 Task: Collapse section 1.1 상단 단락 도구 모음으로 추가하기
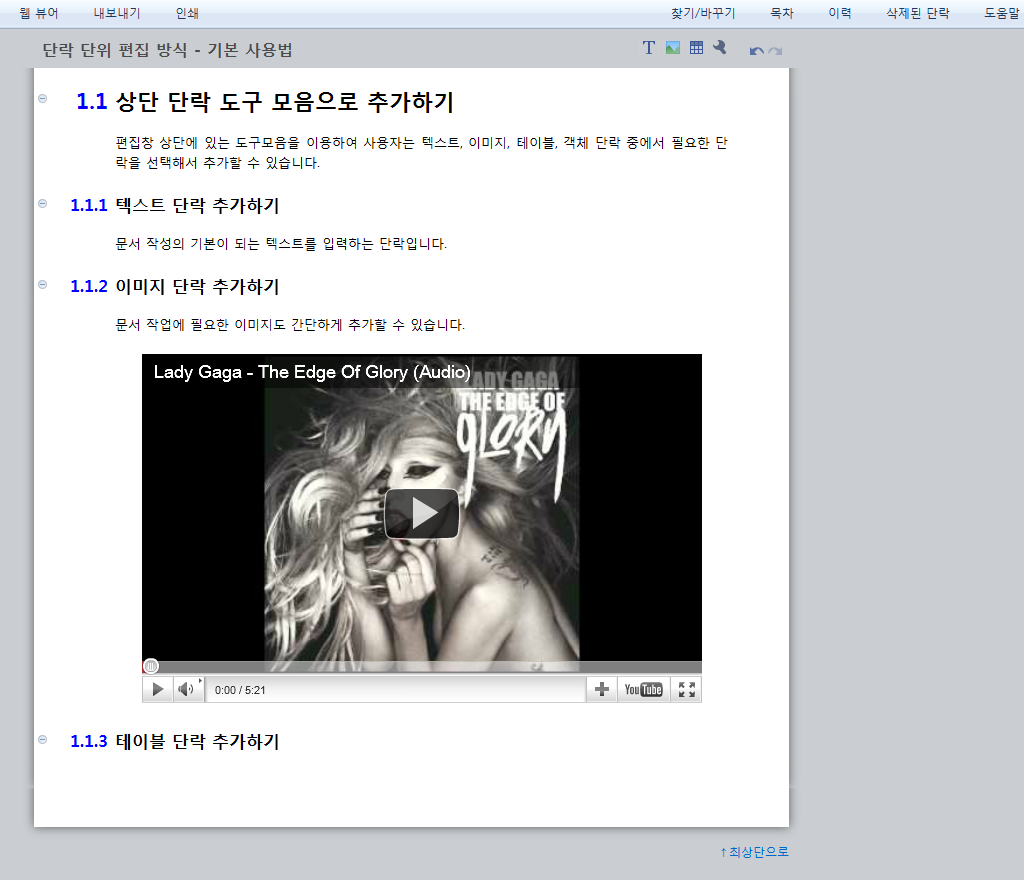tap(42, 99)
